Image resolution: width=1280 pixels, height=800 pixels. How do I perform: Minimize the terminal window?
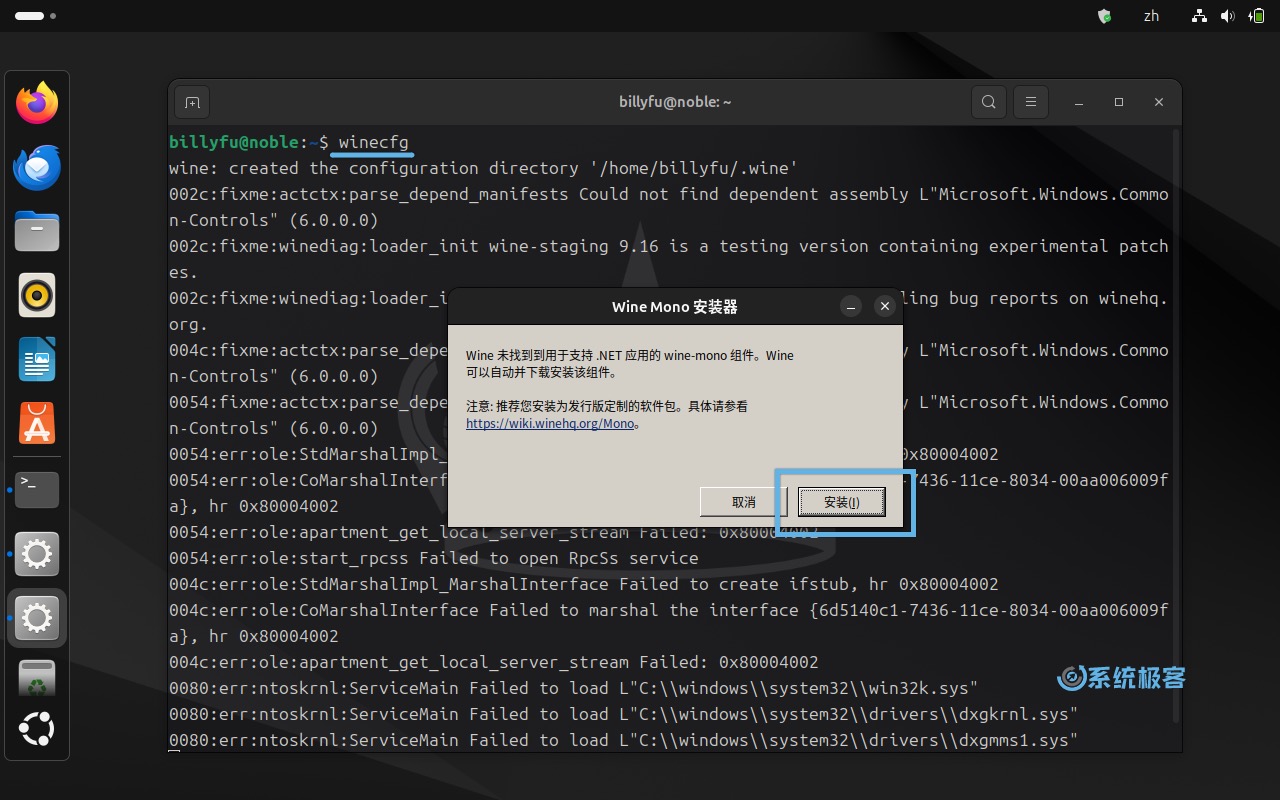[x=1079, y=102]
